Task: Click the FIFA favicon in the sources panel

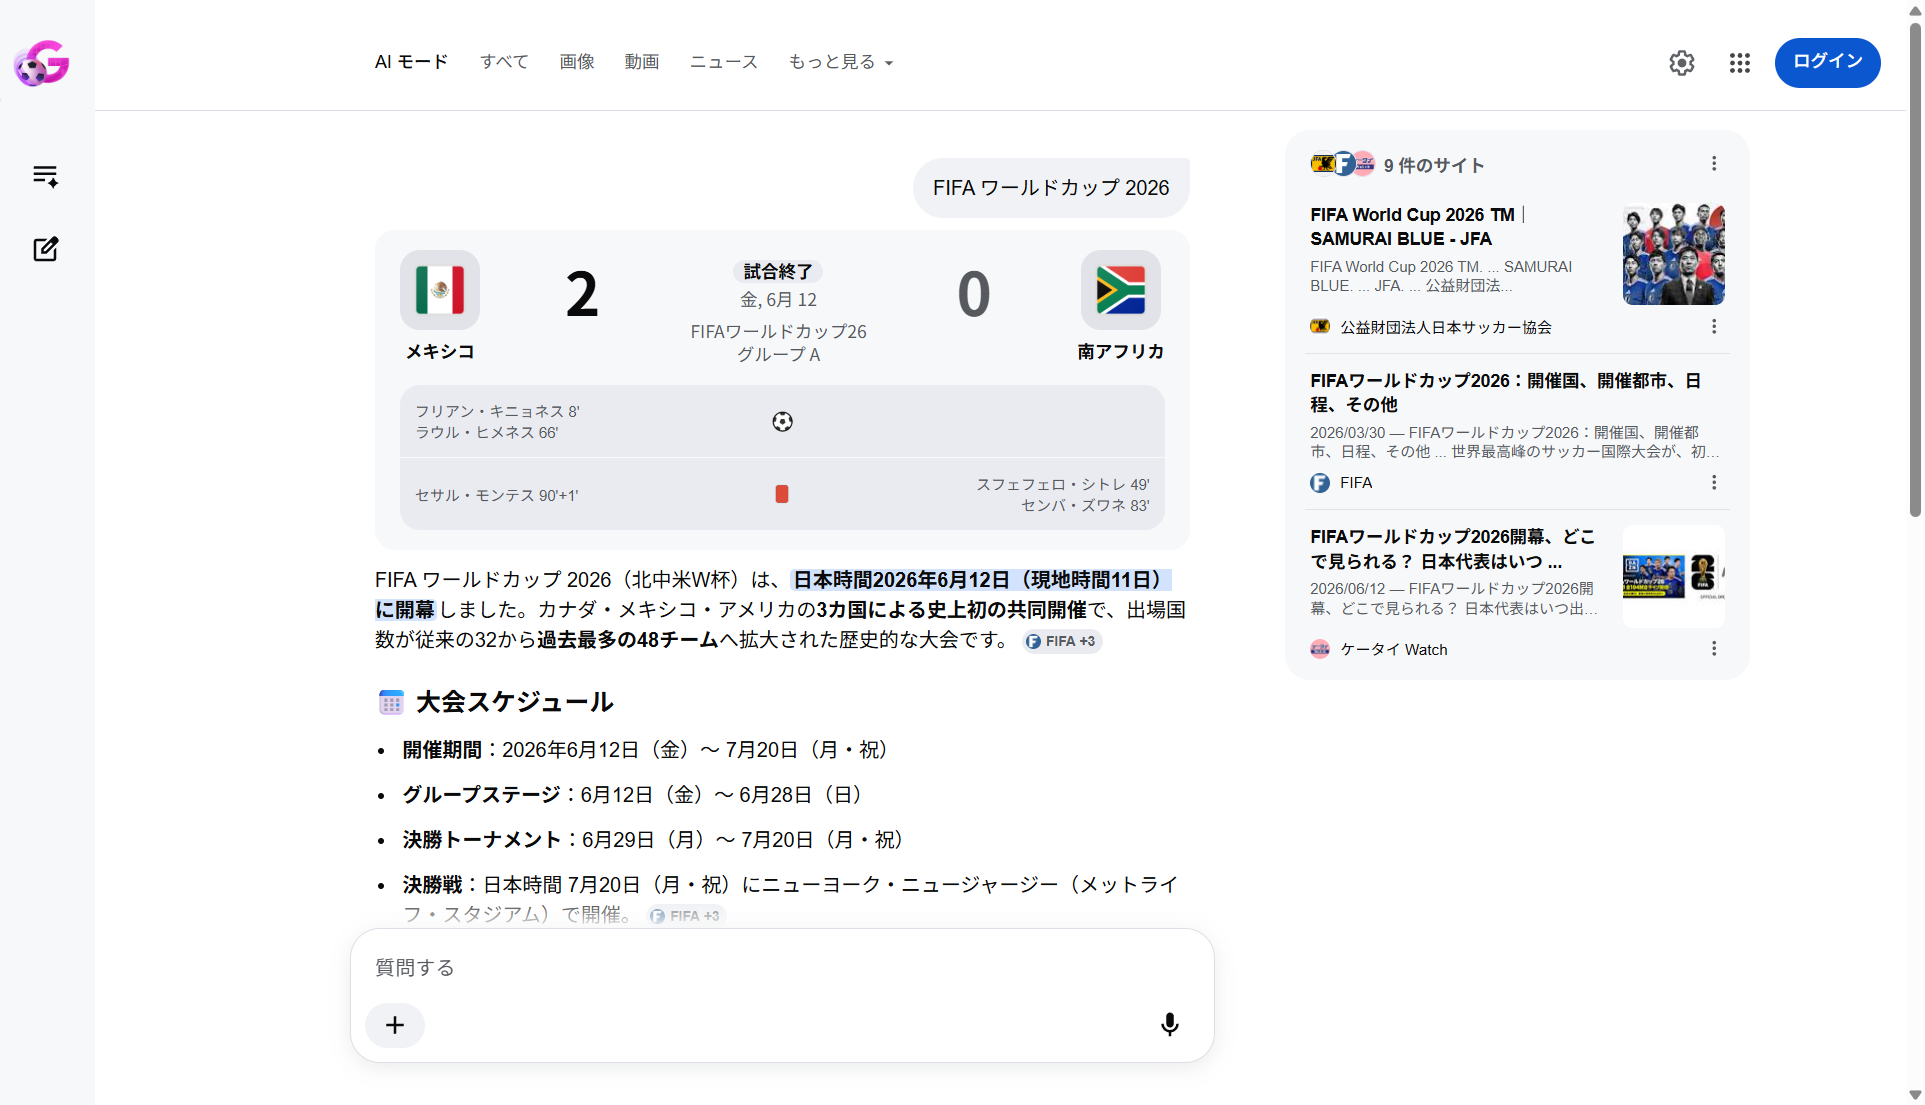Action: tap(1320, 483)
